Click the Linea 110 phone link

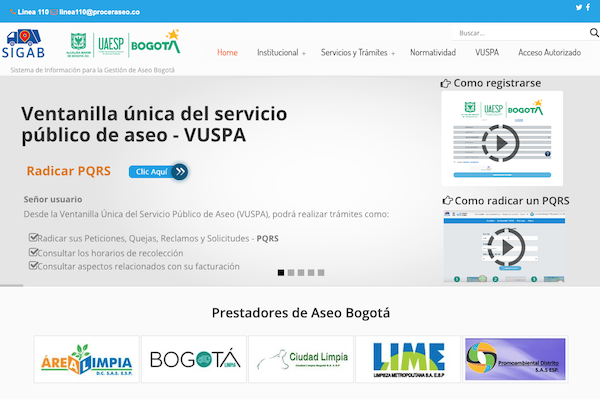tap(33, 12)
